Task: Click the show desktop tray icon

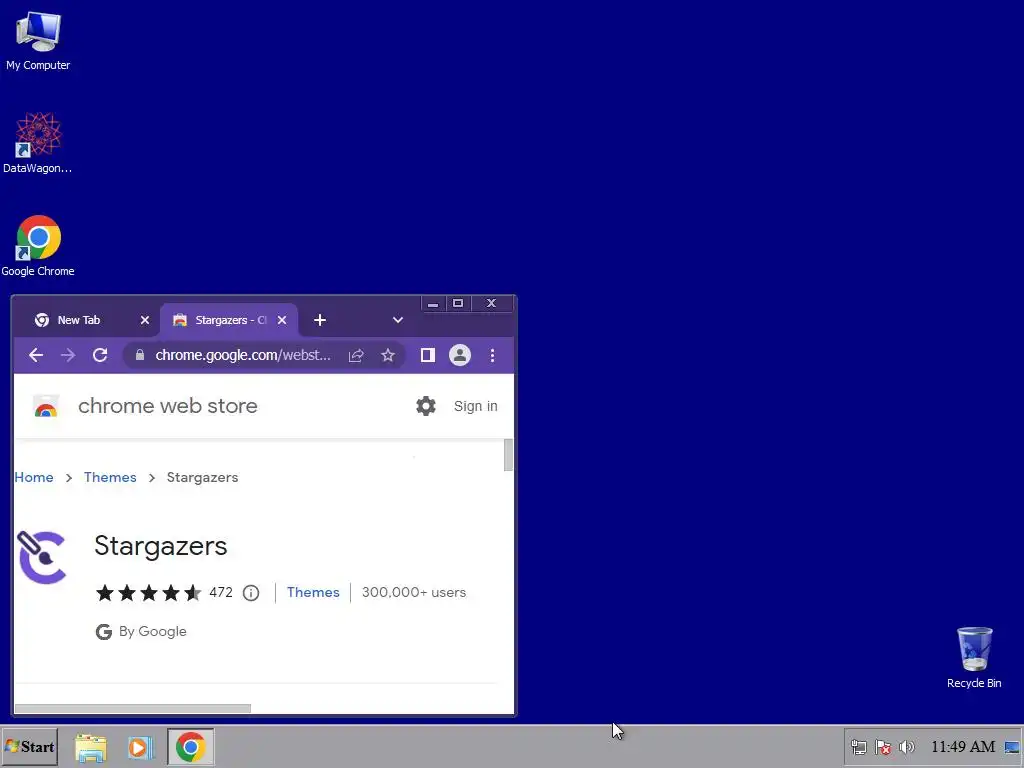Action: [x=1012, y=747]
